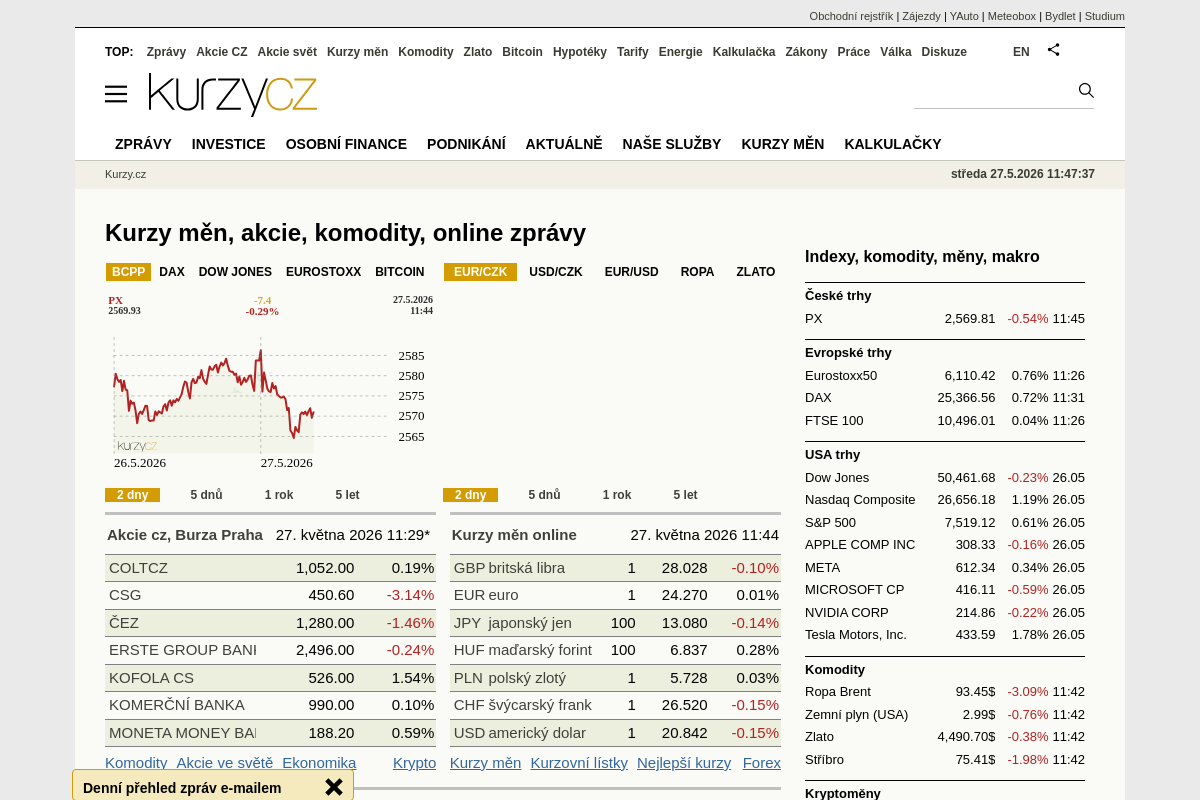Open the COLTCZ stock row

(x=270, y=568)
